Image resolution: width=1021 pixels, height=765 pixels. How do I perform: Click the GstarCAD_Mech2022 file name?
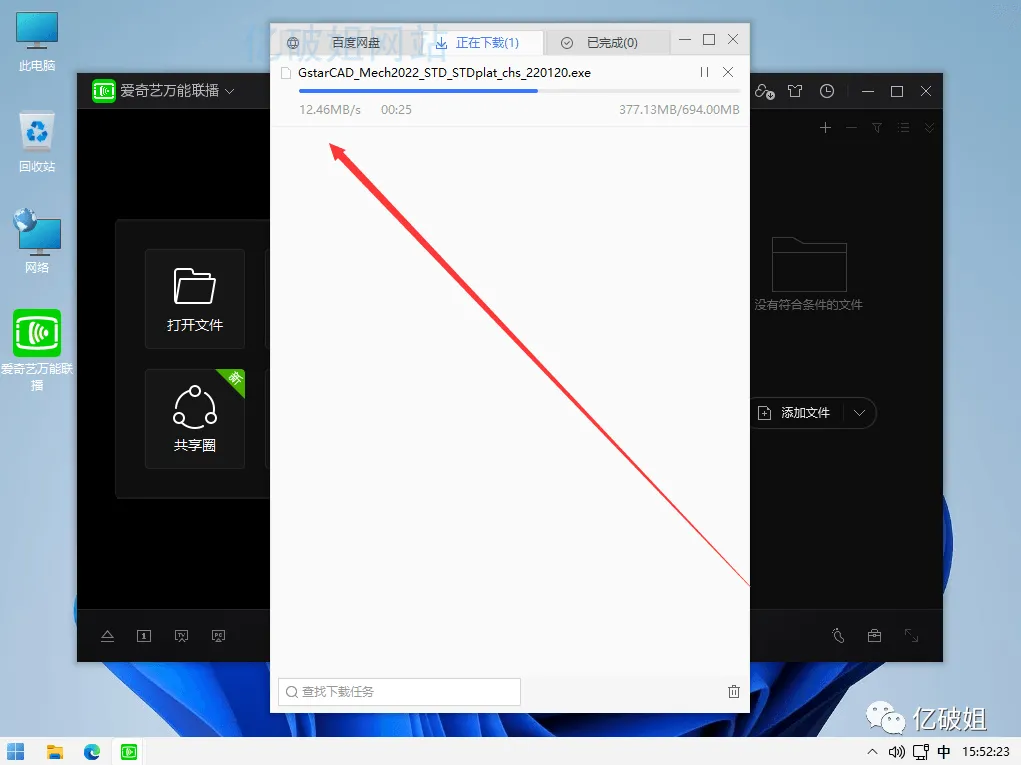coord(444,73)
